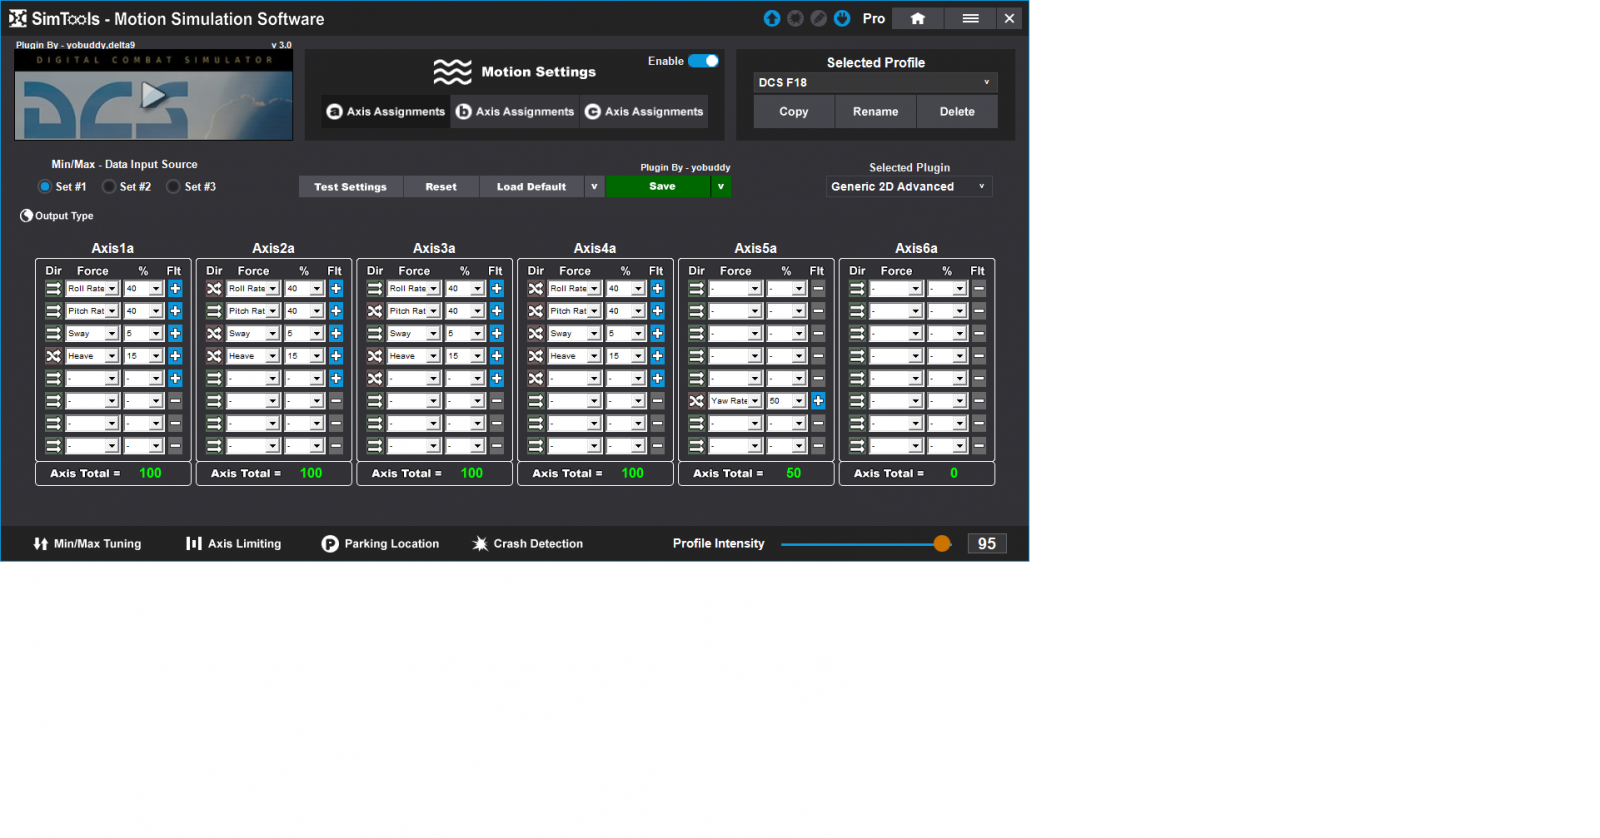Open Axis1a Roll Rate percent dropdown
The image size is (1600, 838).
tap(144, 288)
